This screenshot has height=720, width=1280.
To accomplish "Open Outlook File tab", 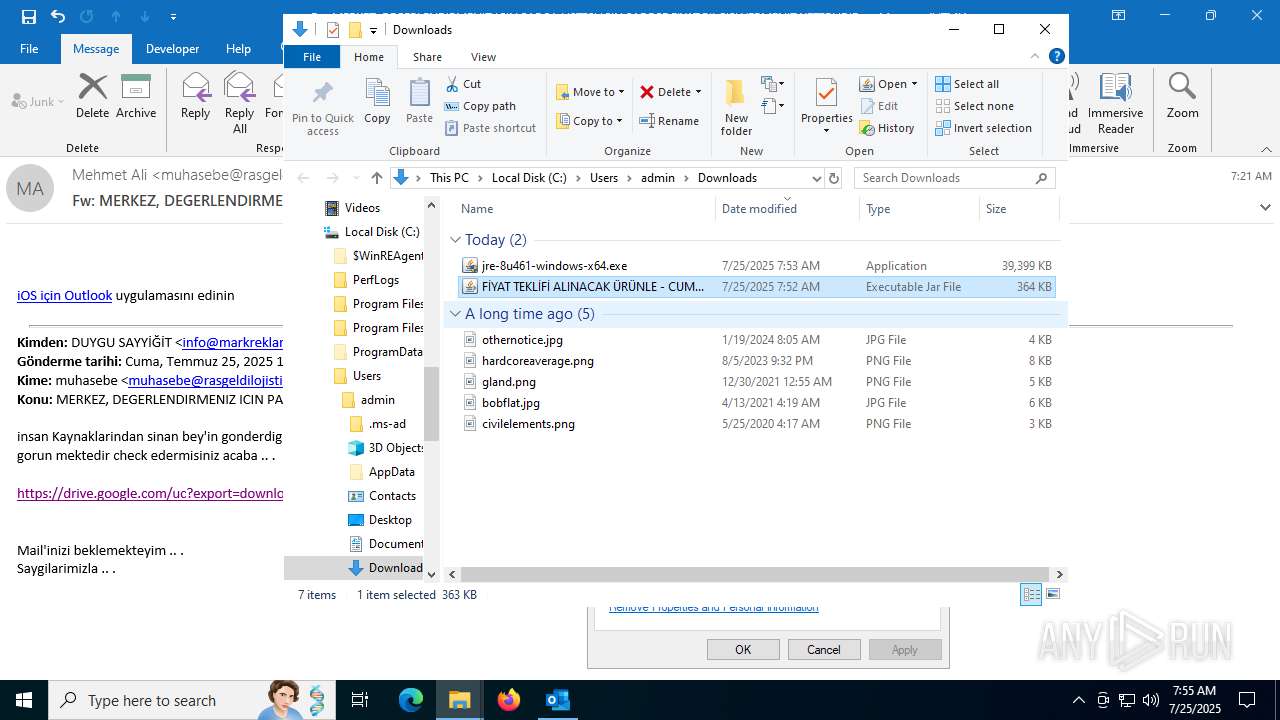I will tap(29, 48).
